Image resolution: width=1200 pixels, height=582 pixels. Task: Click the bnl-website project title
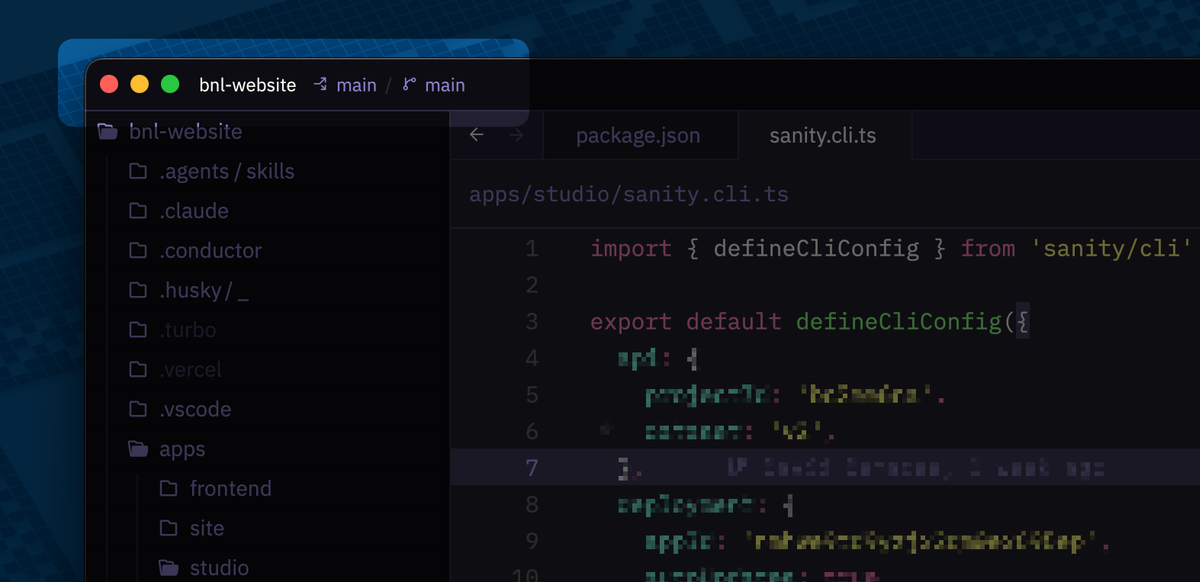(247, 85)
